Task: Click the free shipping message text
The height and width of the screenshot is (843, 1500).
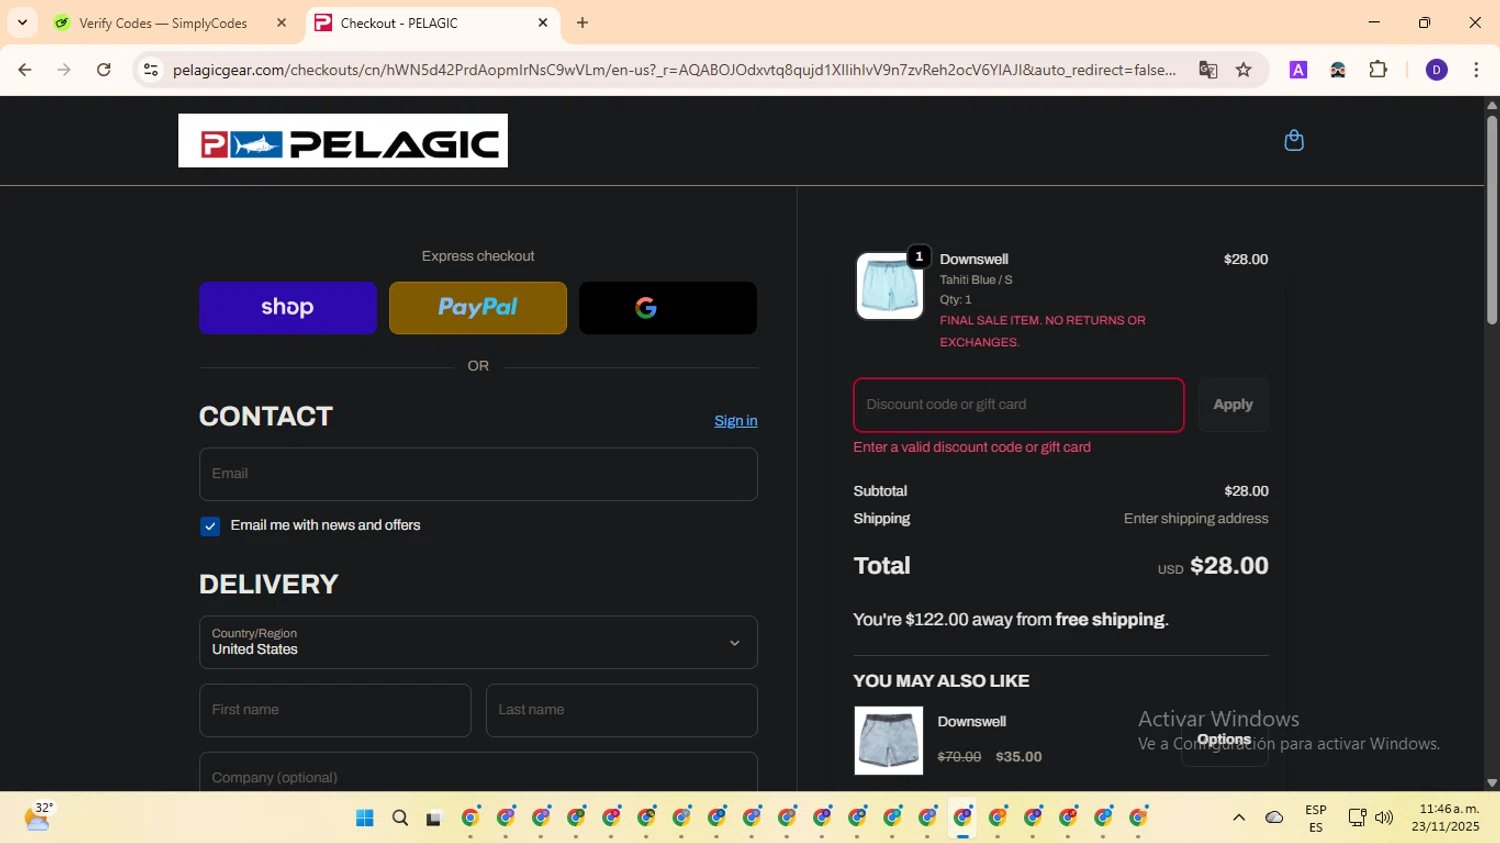Action: tap(1011, 620)
